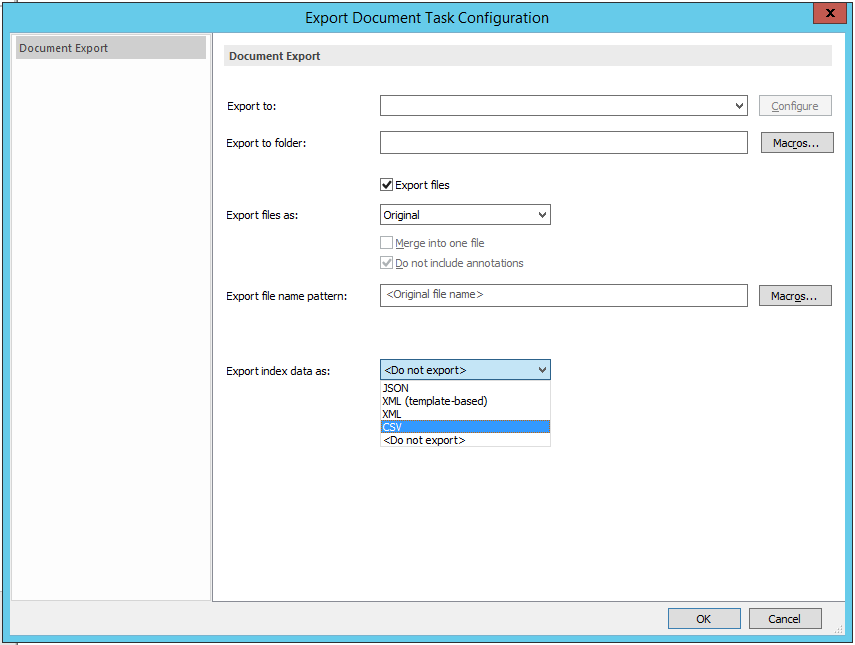Click the Cancel button

785,618
